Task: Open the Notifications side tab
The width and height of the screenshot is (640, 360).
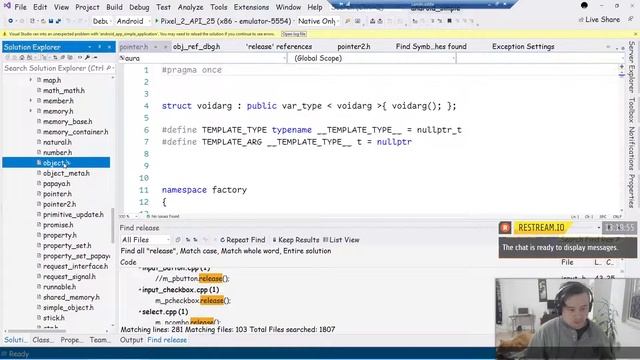Action: coord(631,149)
